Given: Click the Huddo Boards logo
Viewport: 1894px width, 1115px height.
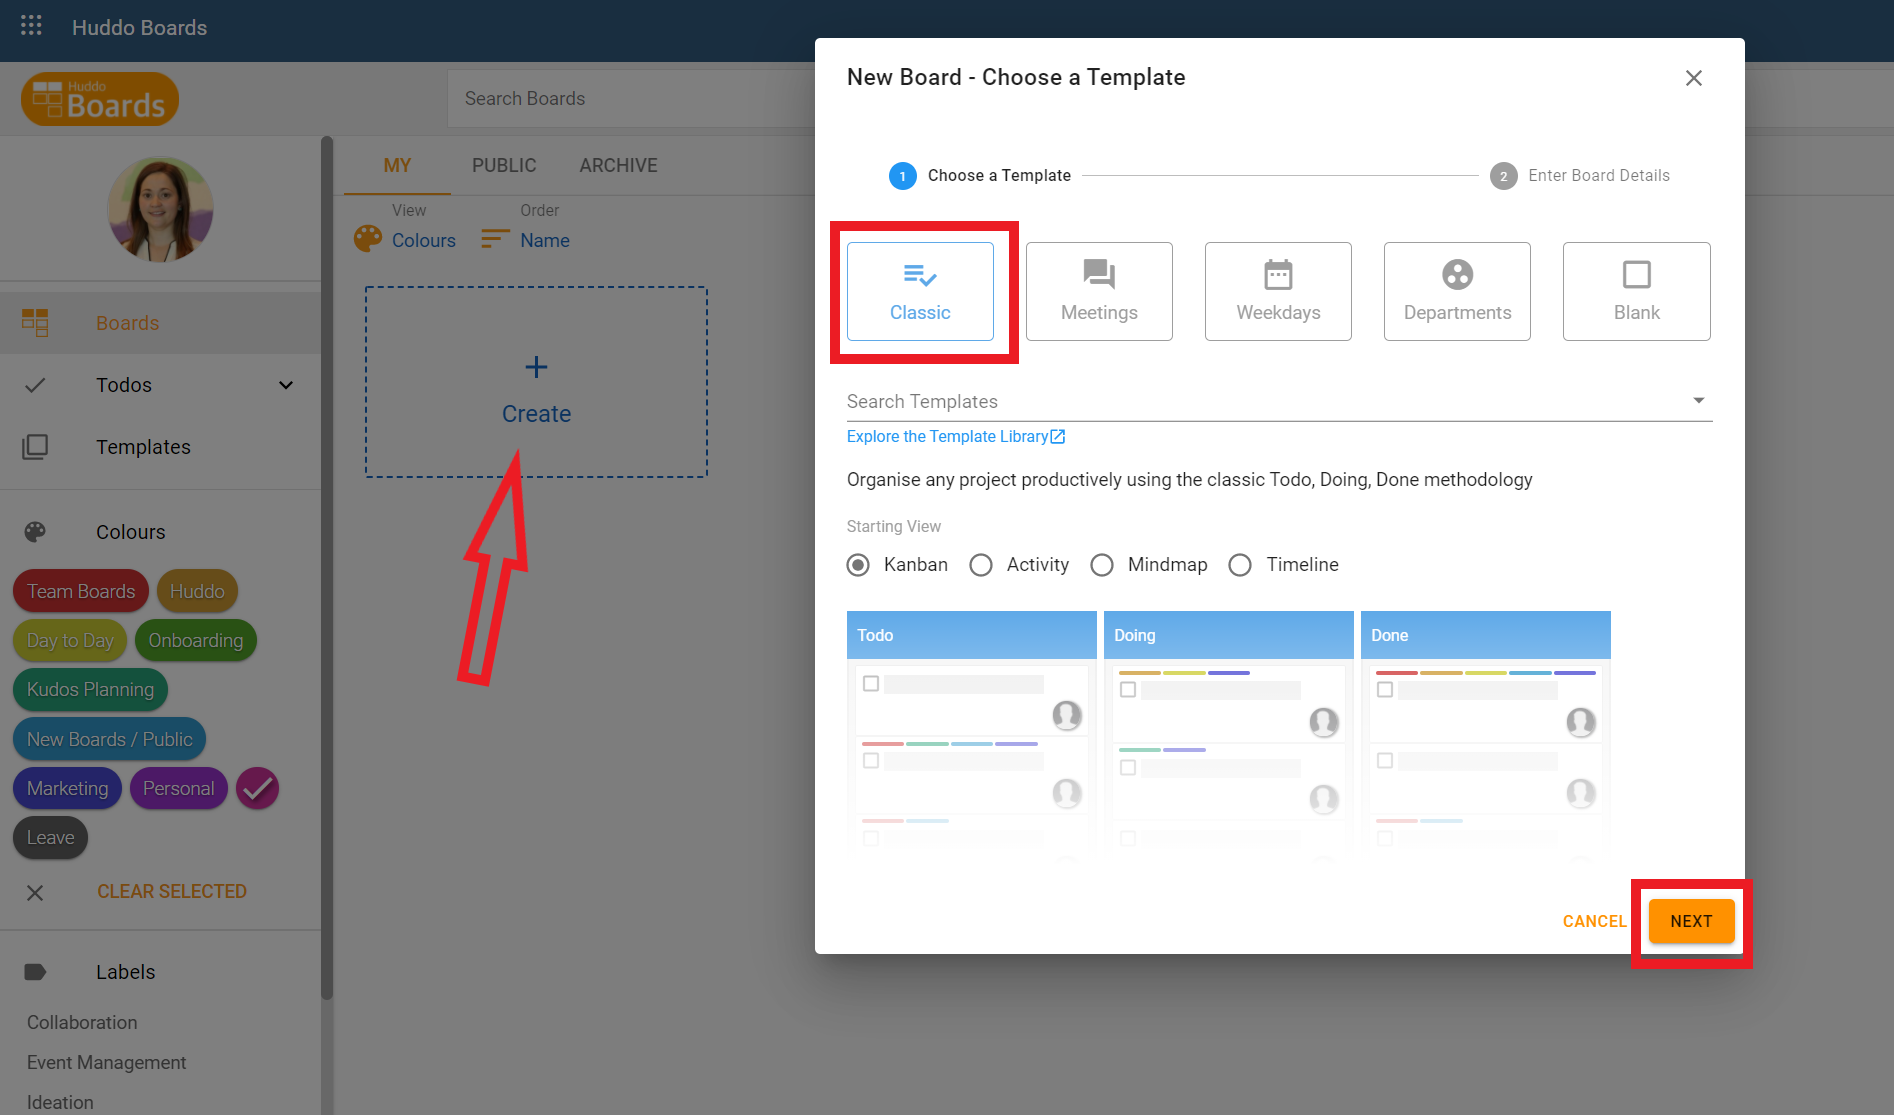Looking at the screenshot, I should [x=100, y=99].
